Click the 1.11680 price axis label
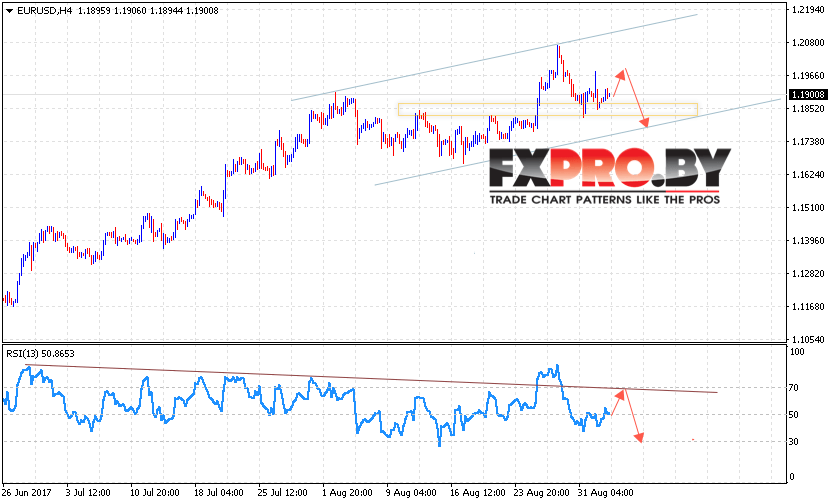This screenshot has height=504, width=829. [x=808, y=307]
